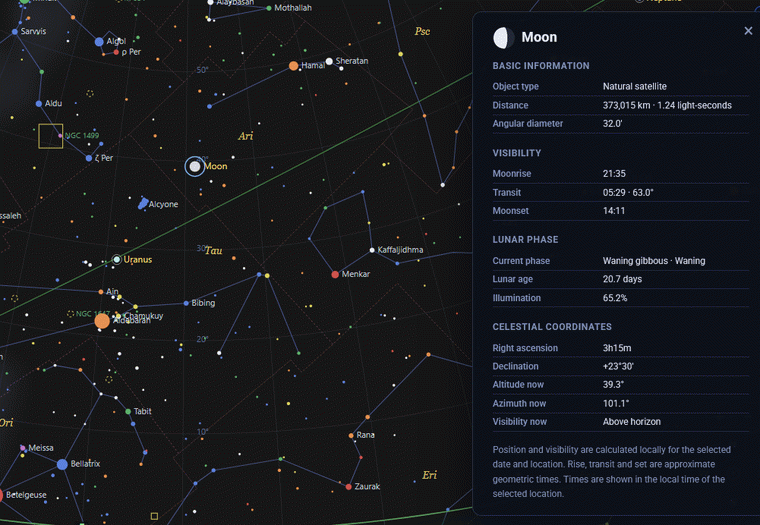Select the Aldu star

(39, 104)
